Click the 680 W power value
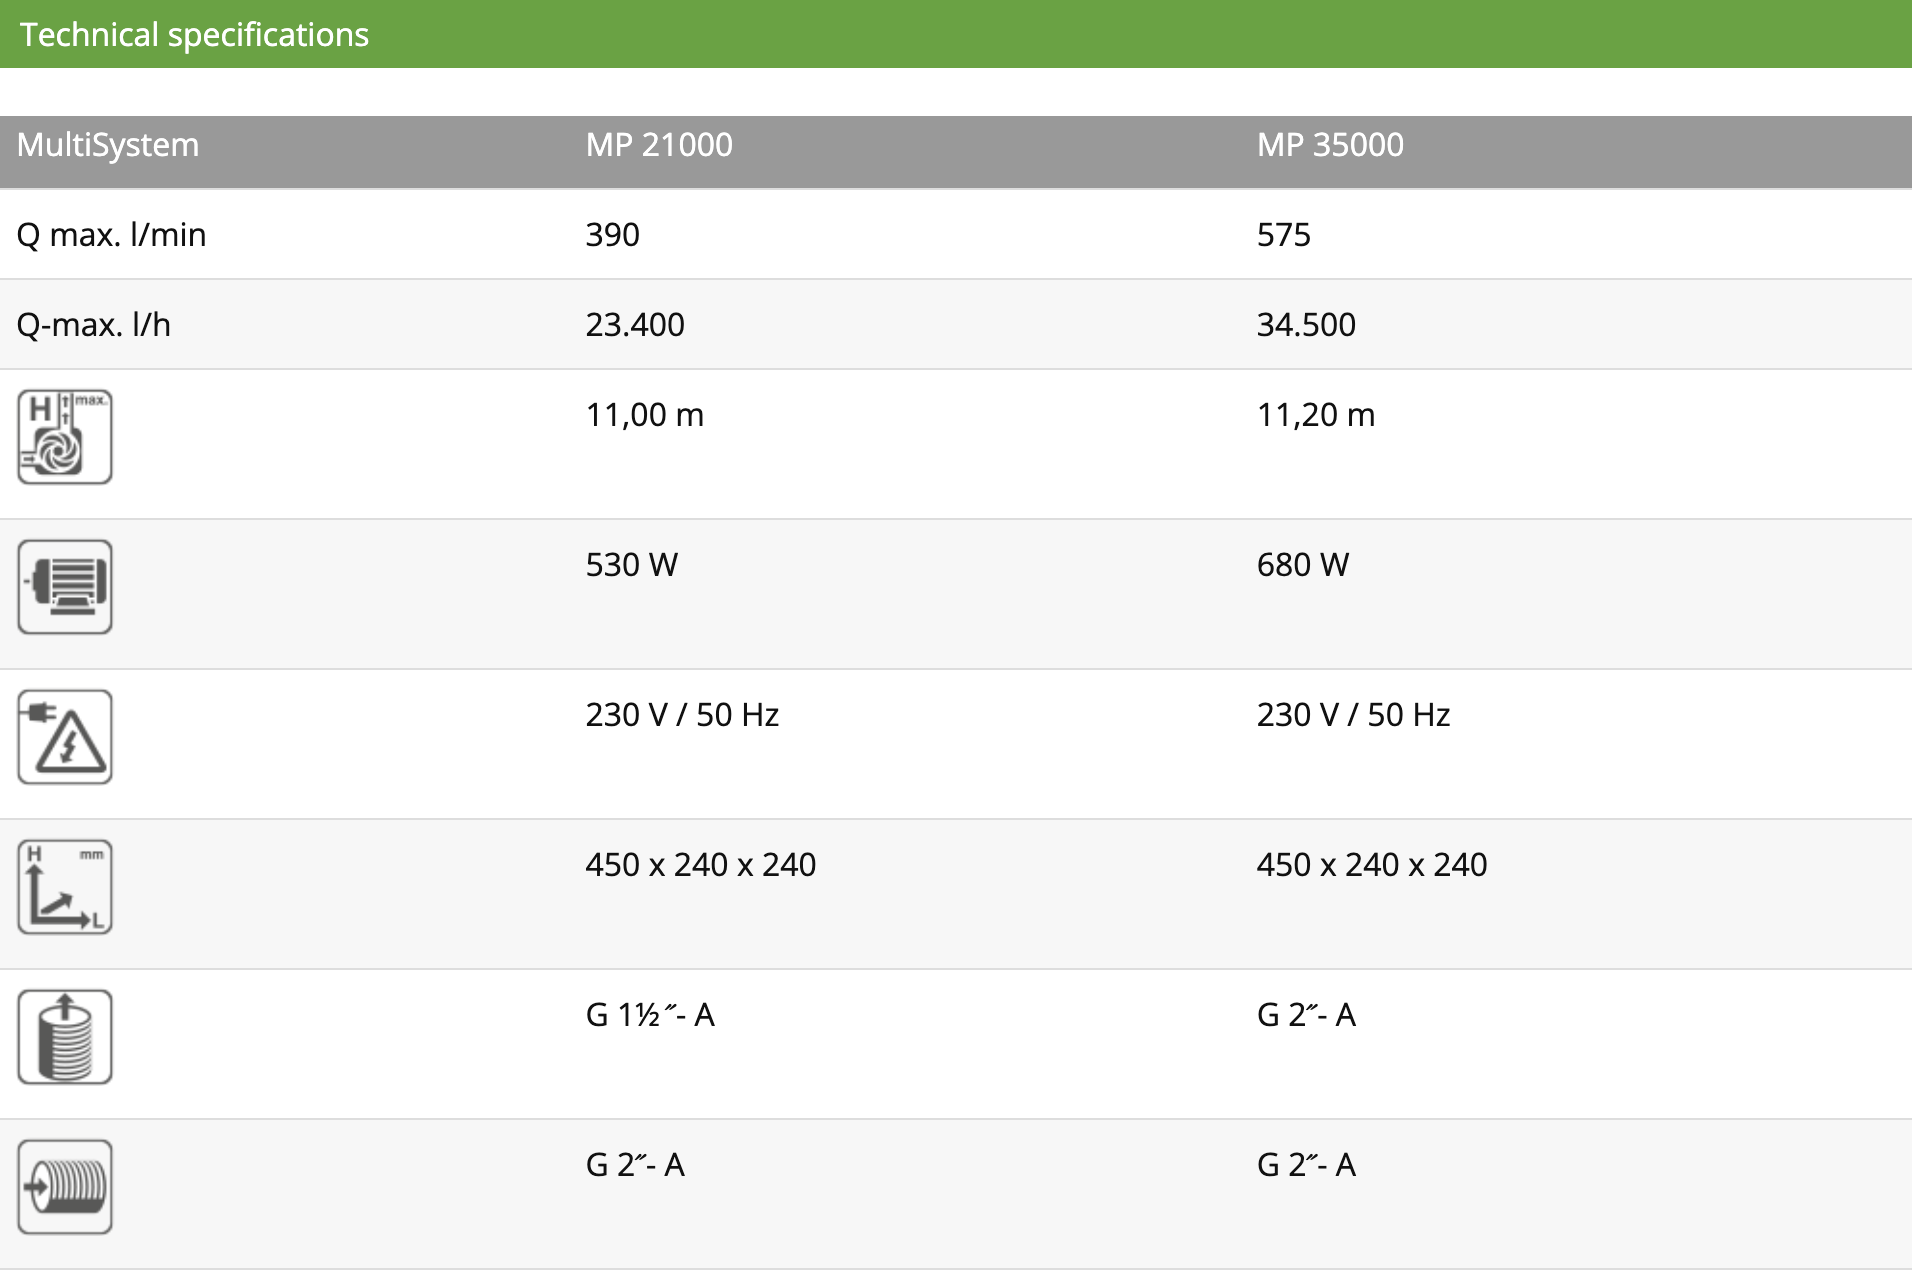Screen dimensions: 1912x1274 (1303, 565)
